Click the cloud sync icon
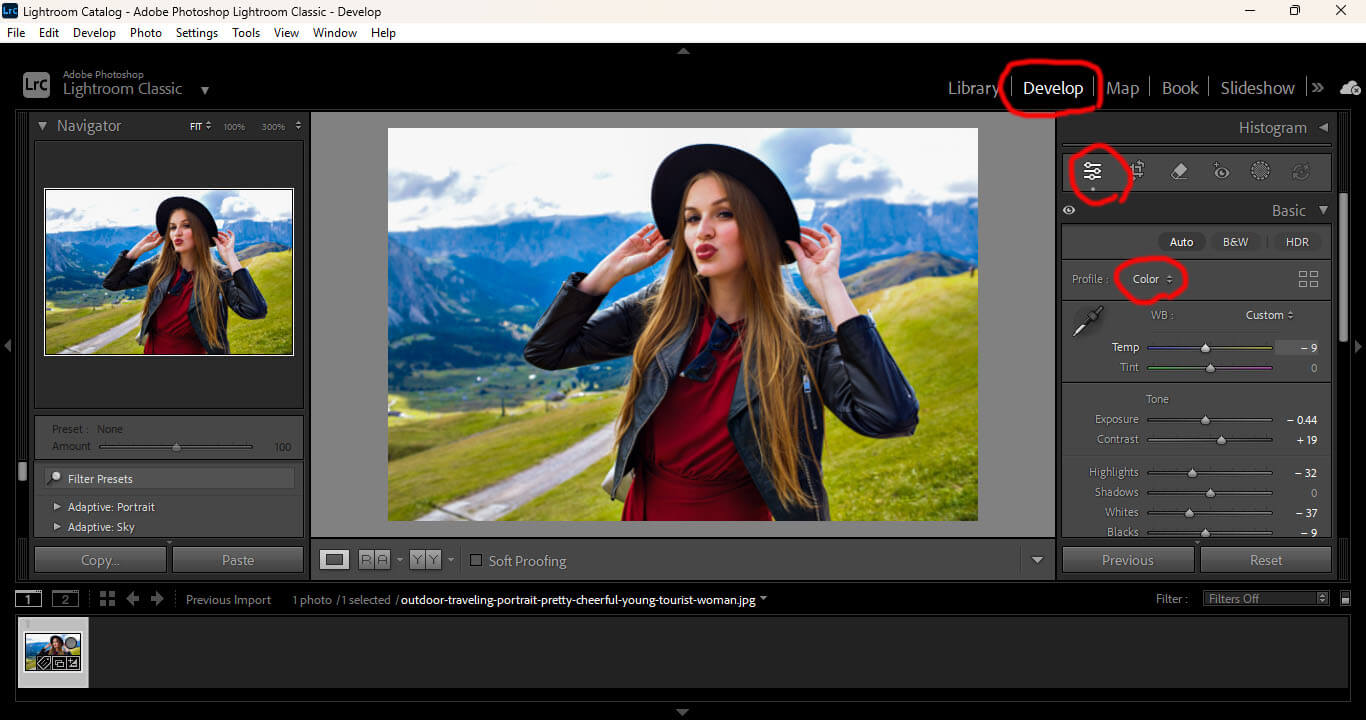The image size is (1366, 720). tap(1351, 87)
